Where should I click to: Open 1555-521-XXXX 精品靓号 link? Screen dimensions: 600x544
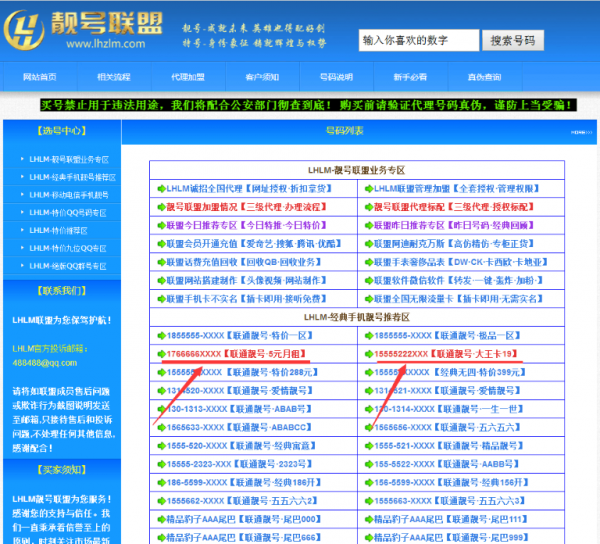(x=449, y=446)
